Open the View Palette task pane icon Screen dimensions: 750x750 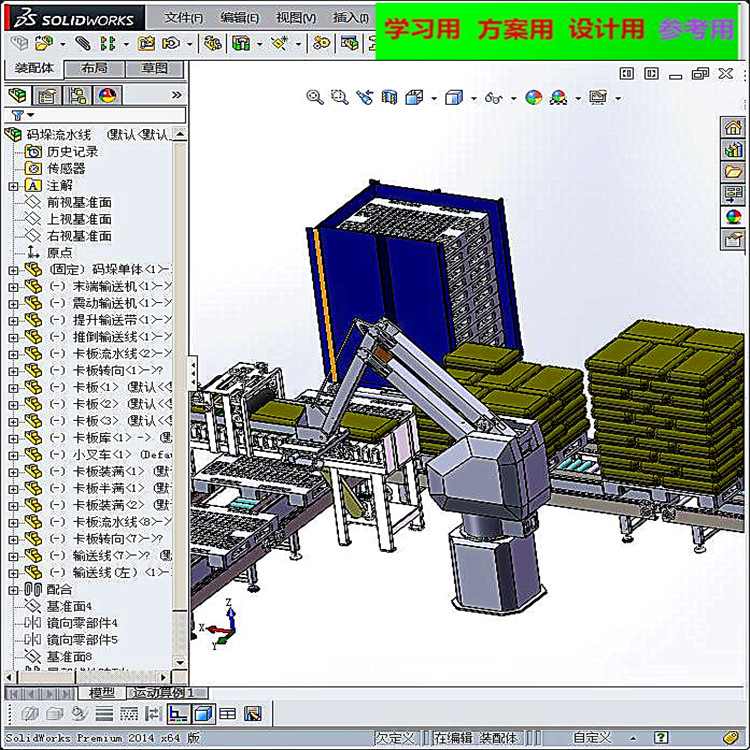pos(732,194)
